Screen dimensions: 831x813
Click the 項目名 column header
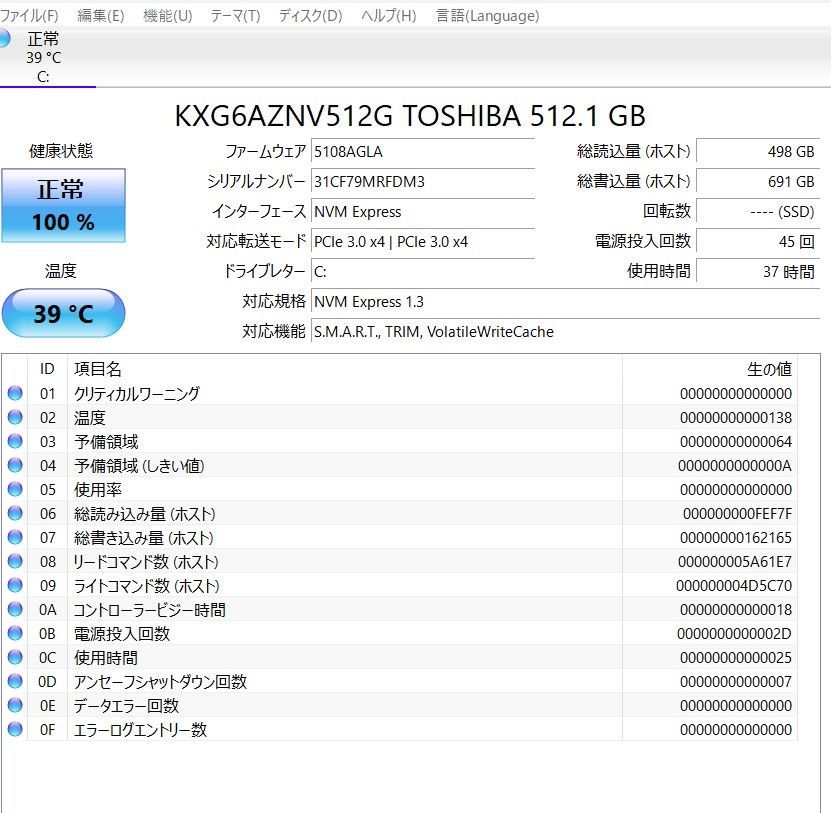point(344,369)
